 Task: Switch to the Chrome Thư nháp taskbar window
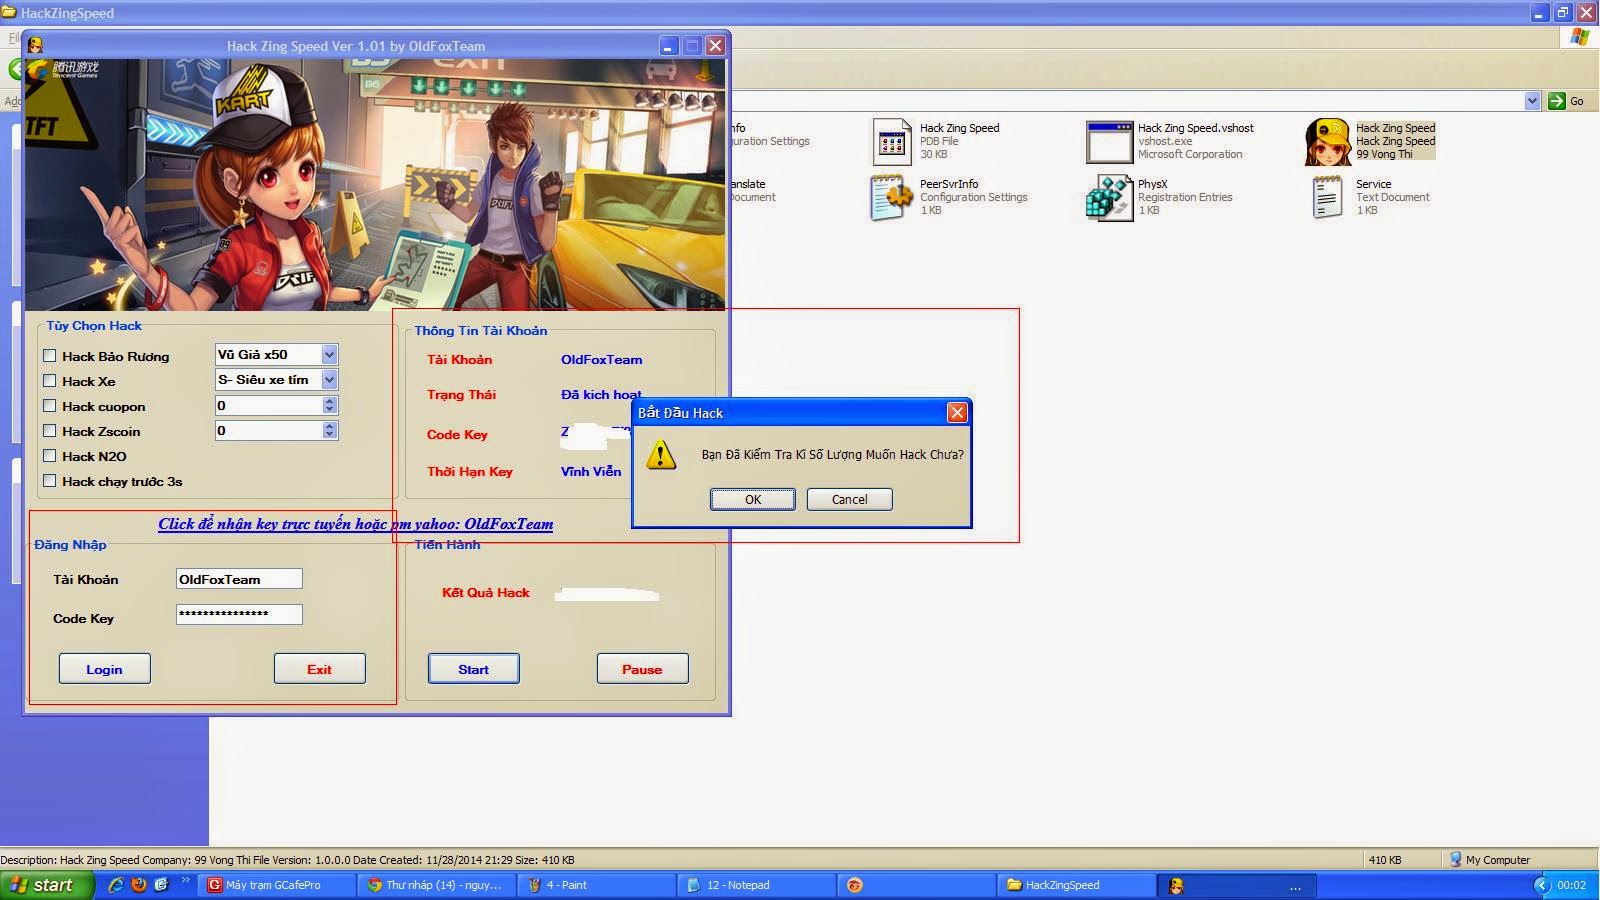(438, 885)
